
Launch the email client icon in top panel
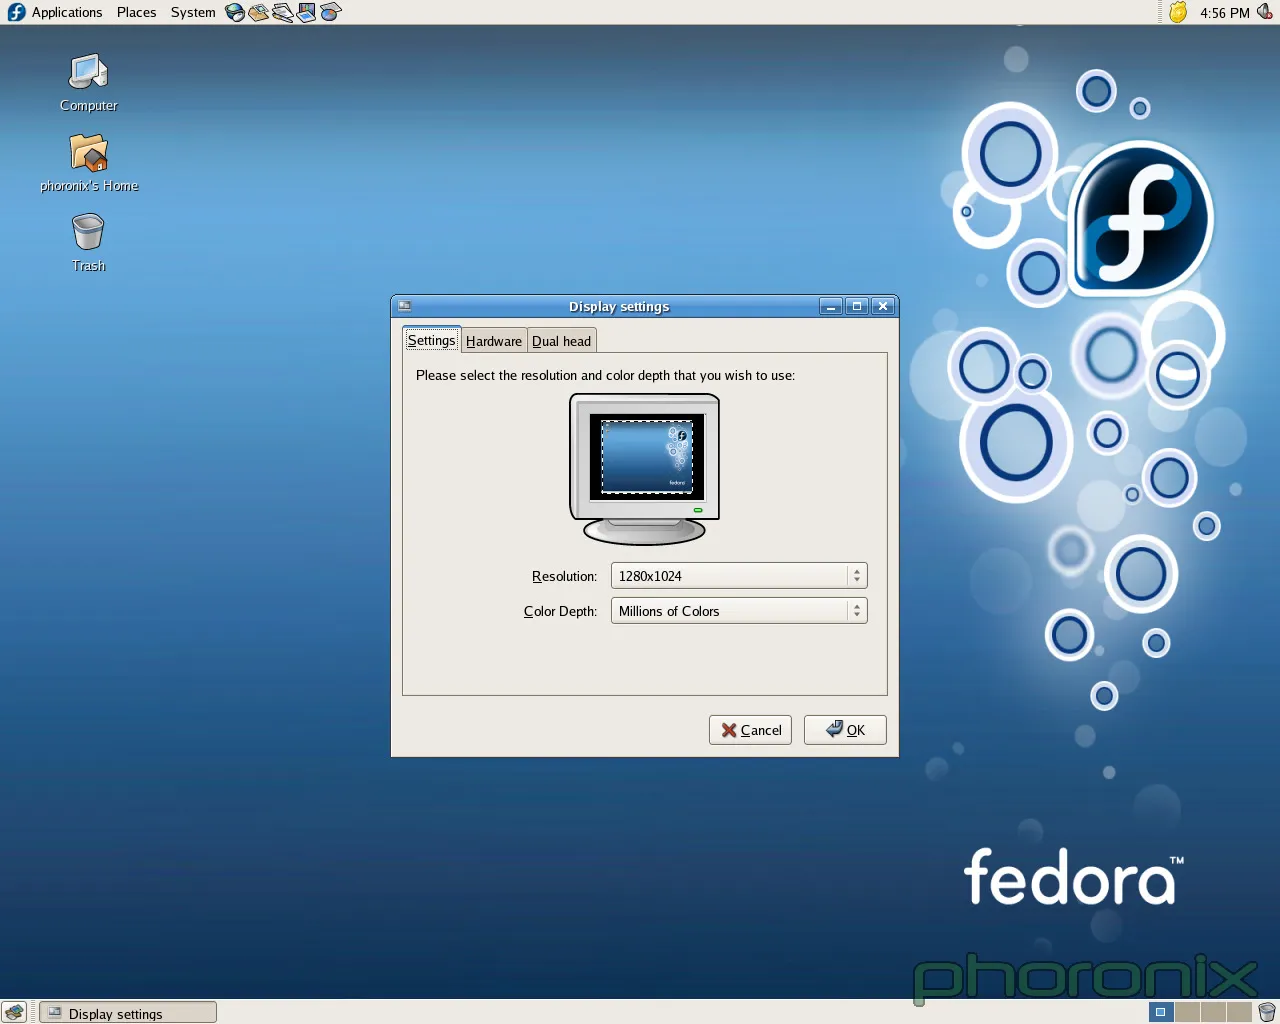coord(259,12)
